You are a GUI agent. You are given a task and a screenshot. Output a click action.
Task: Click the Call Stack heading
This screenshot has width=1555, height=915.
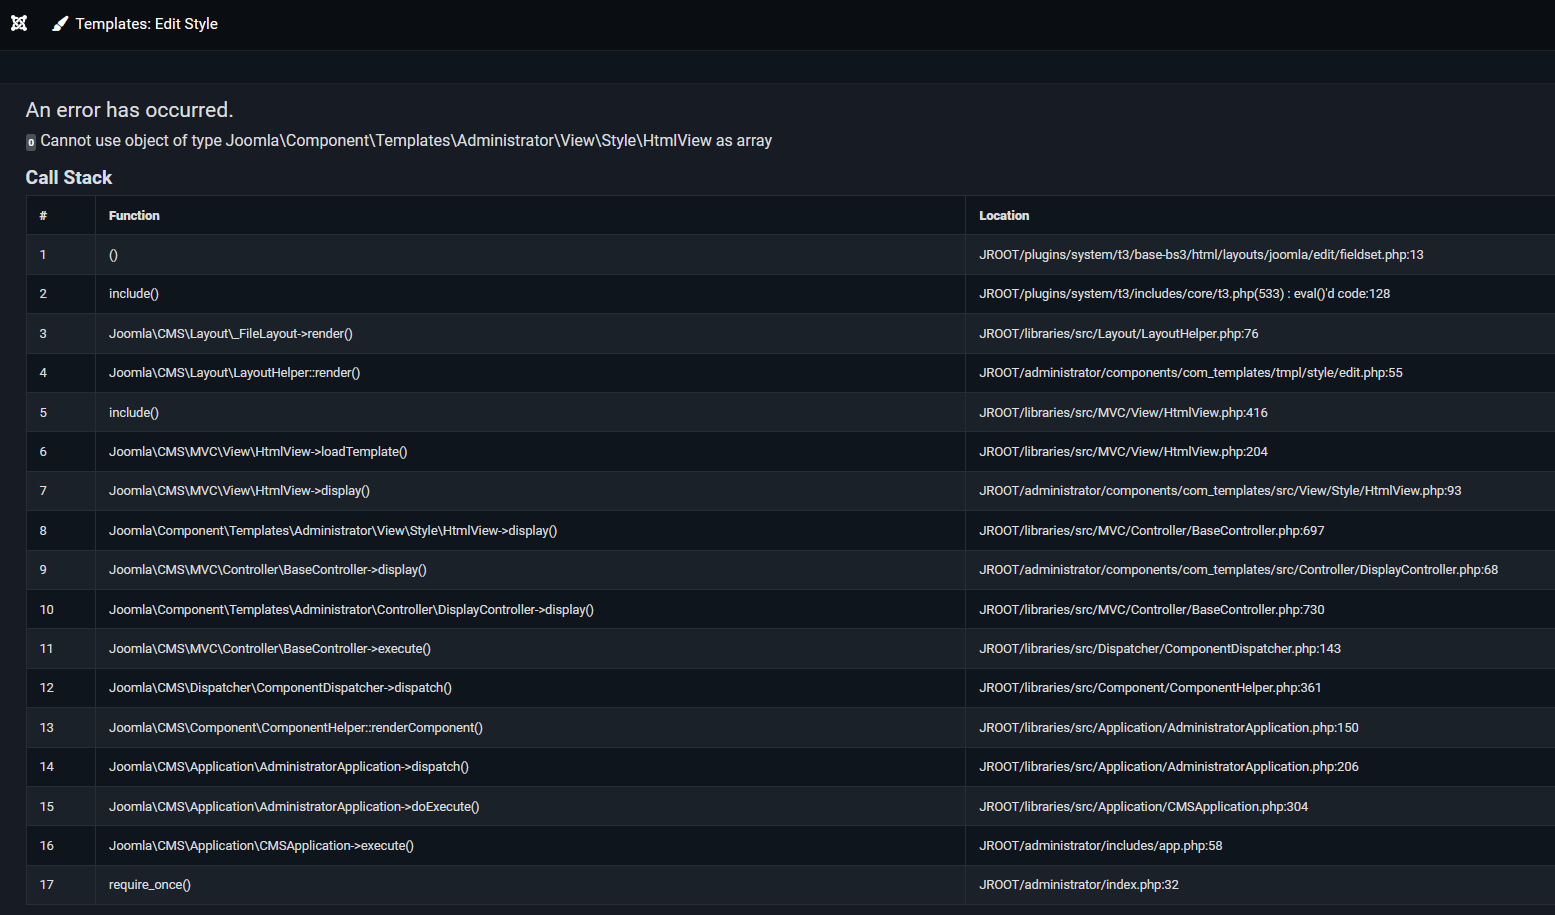pyautogui.click(x=69, y=177)
